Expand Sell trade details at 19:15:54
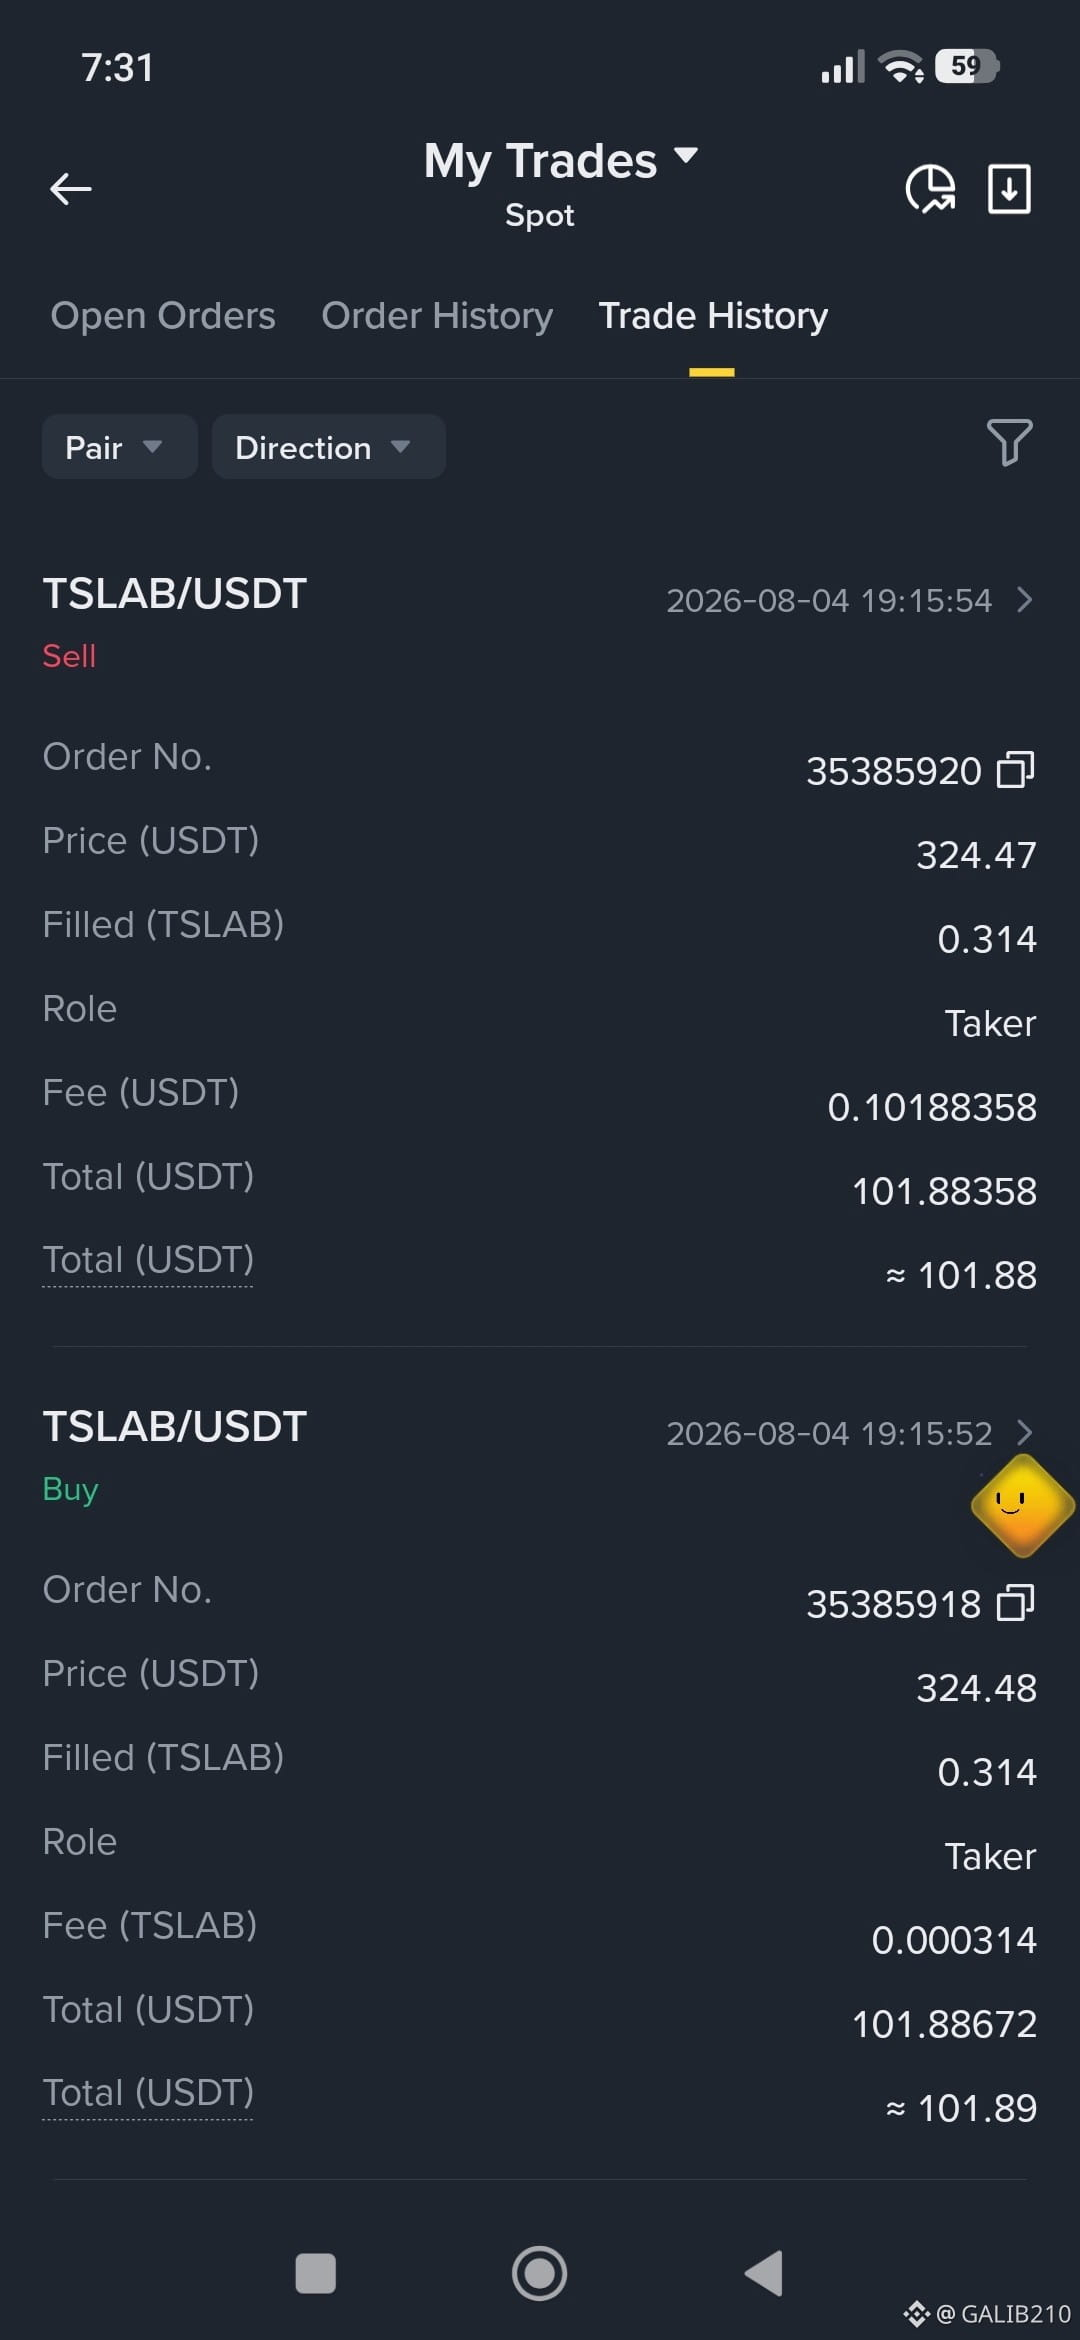Viewport: 1080px width, 2340px height. tap(1024, 600)
